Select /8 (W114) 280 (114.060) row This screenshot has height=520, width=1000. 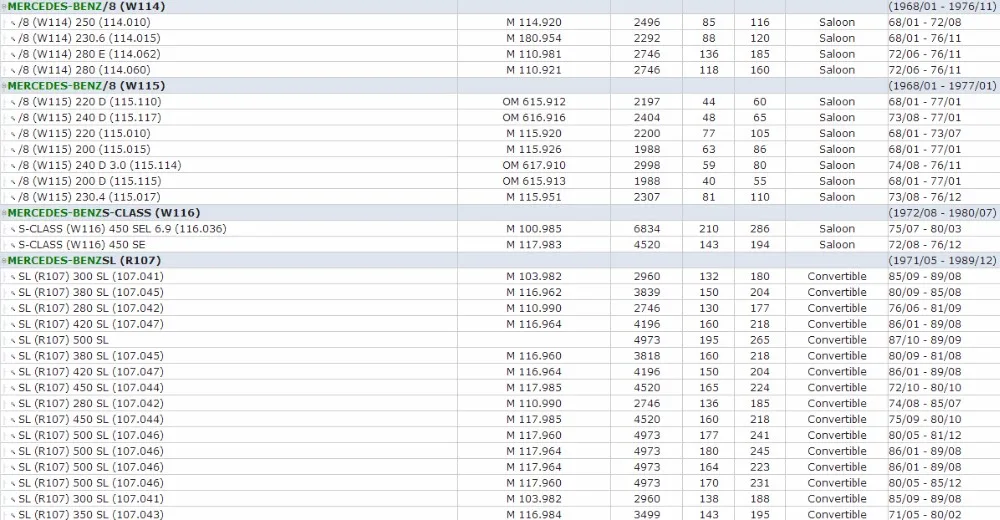(x=500, y=70)
